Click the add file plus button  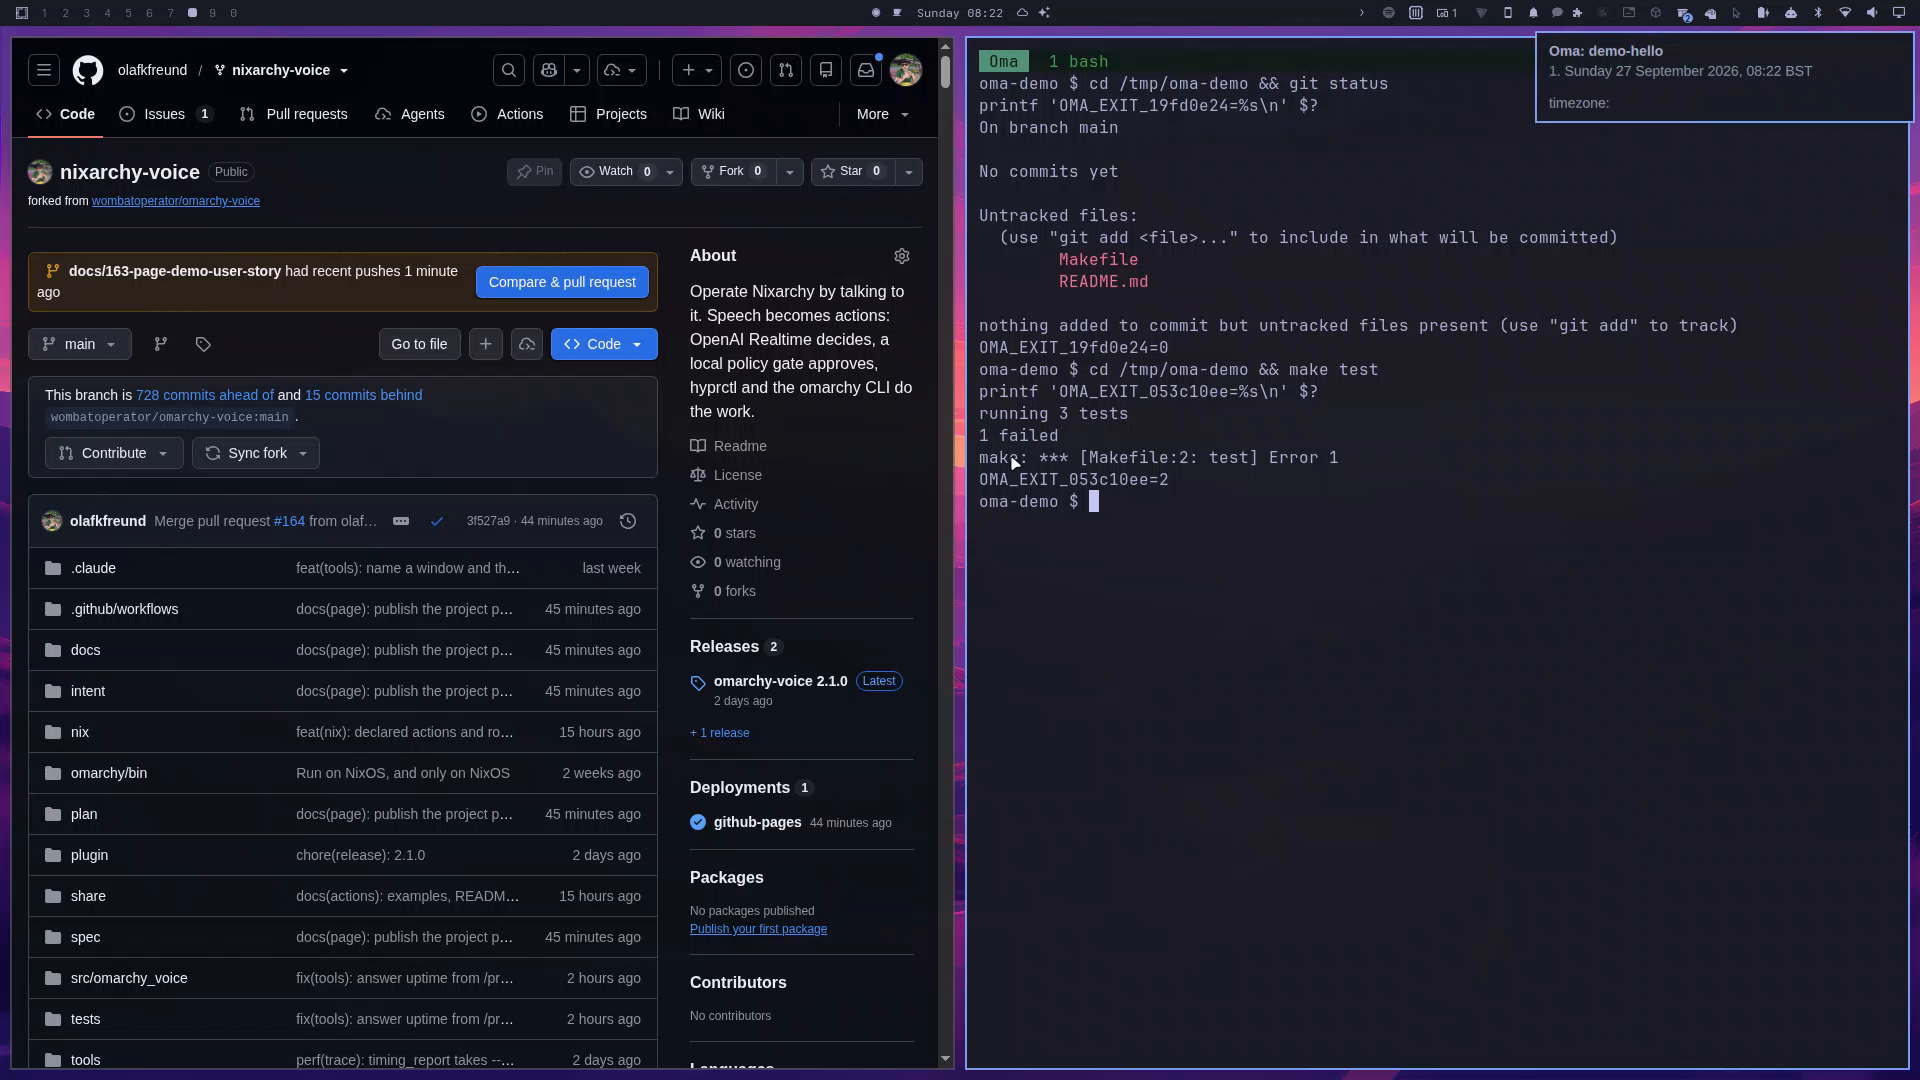coord(486,344)
